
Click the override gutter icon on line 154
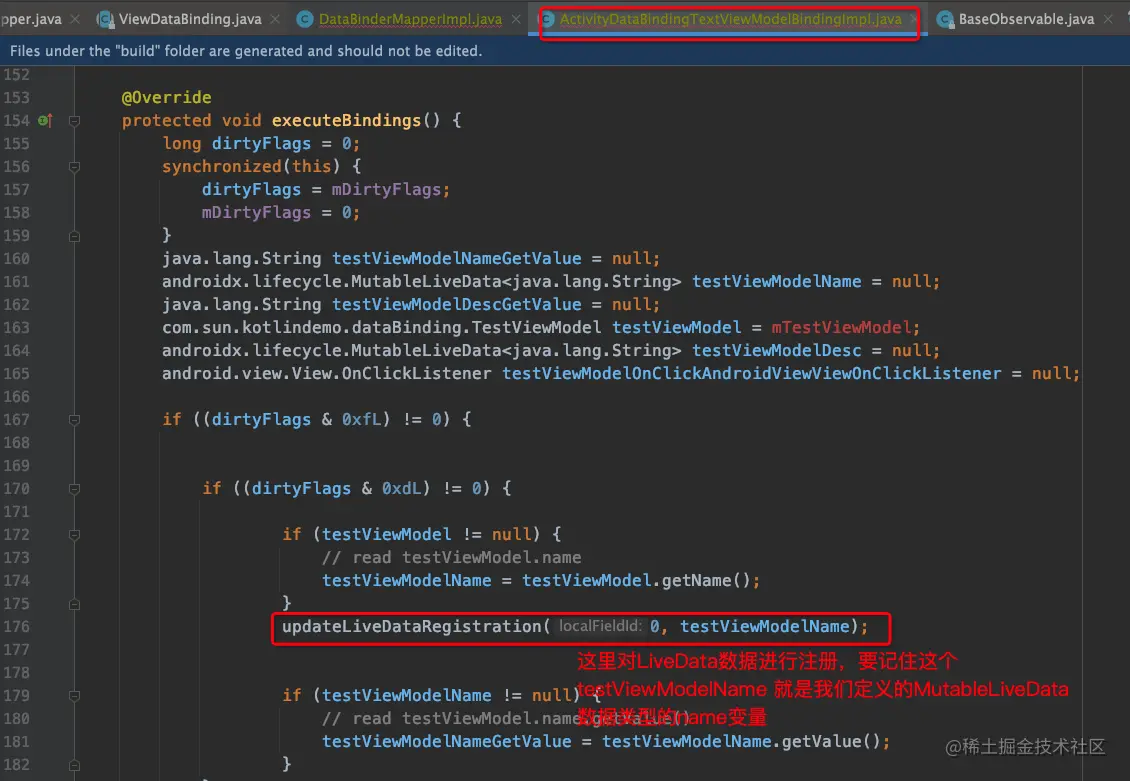pos(45,120)
